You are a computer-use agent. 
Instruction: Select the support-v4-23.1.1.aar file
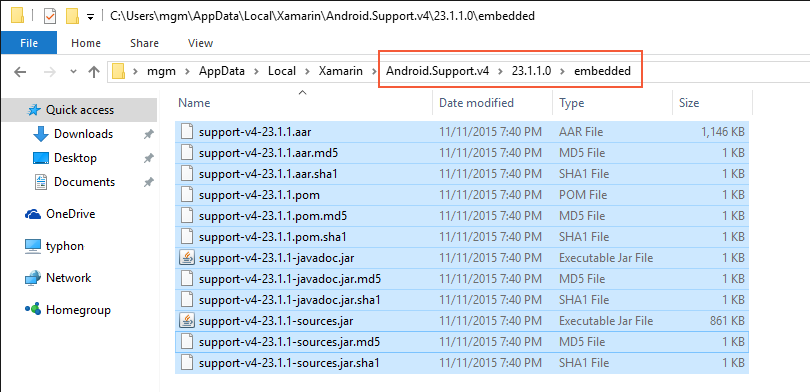(x=461, y=132)
